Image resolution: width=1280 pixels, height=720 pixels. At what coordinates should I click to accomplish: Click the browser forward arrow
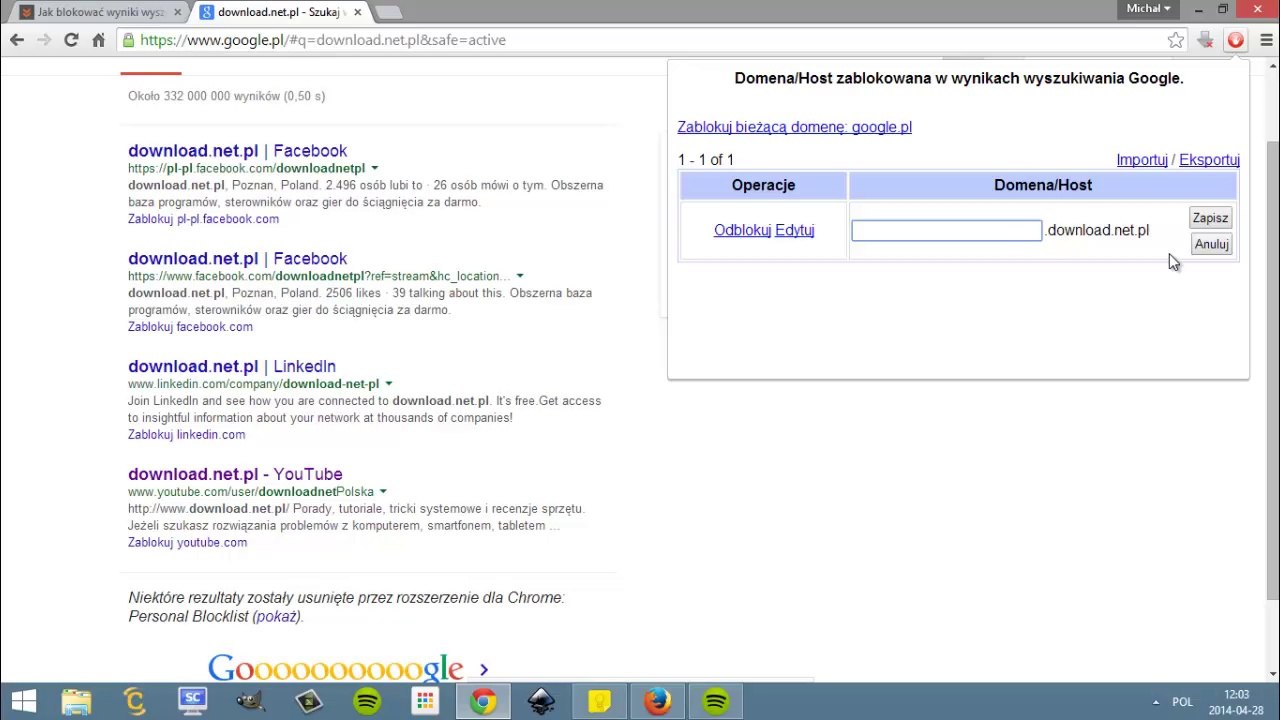(x=44, y=40)
